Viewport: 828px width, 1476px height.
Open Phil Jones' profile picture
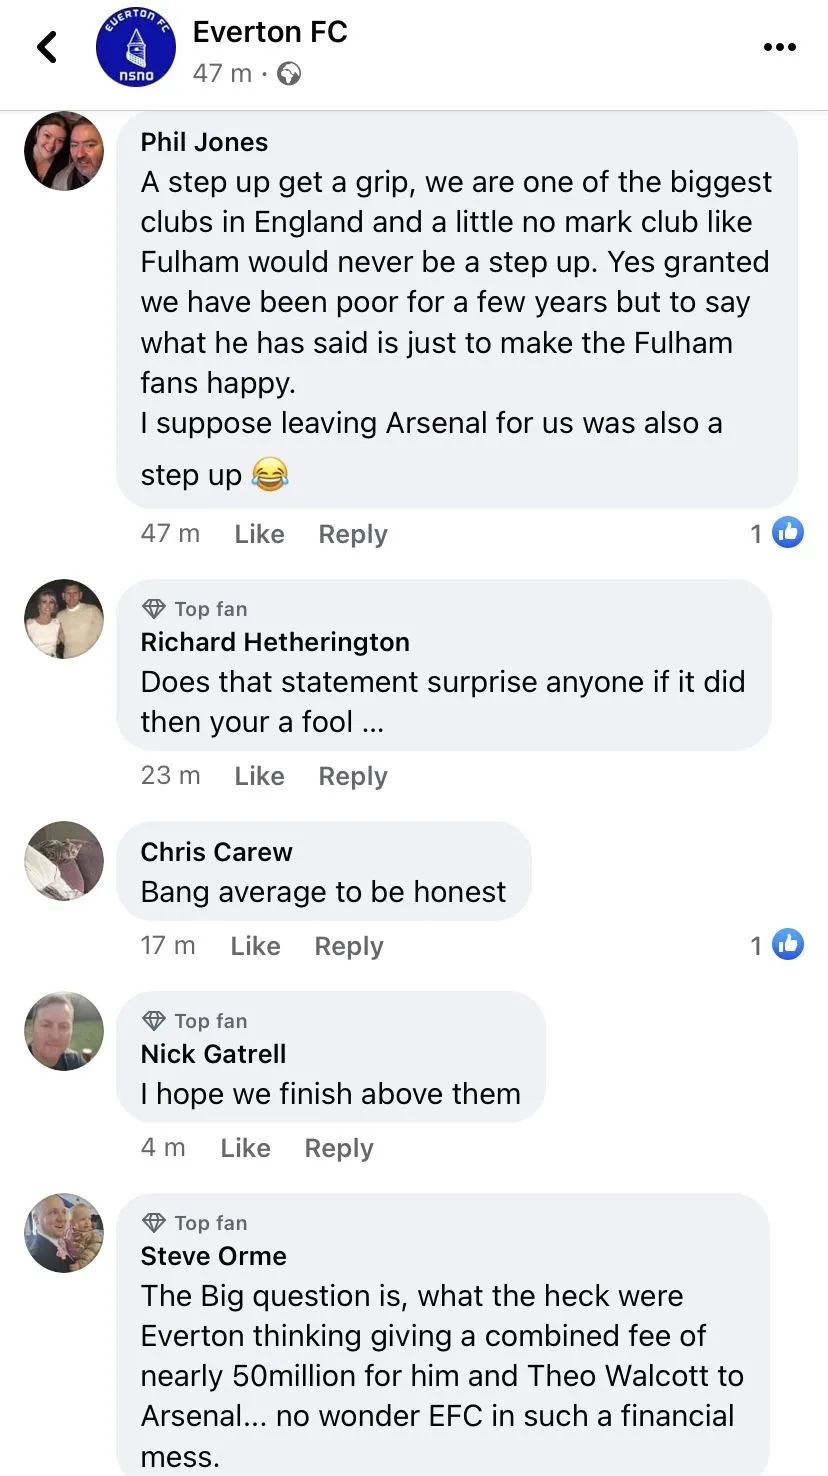pos(64,151)
